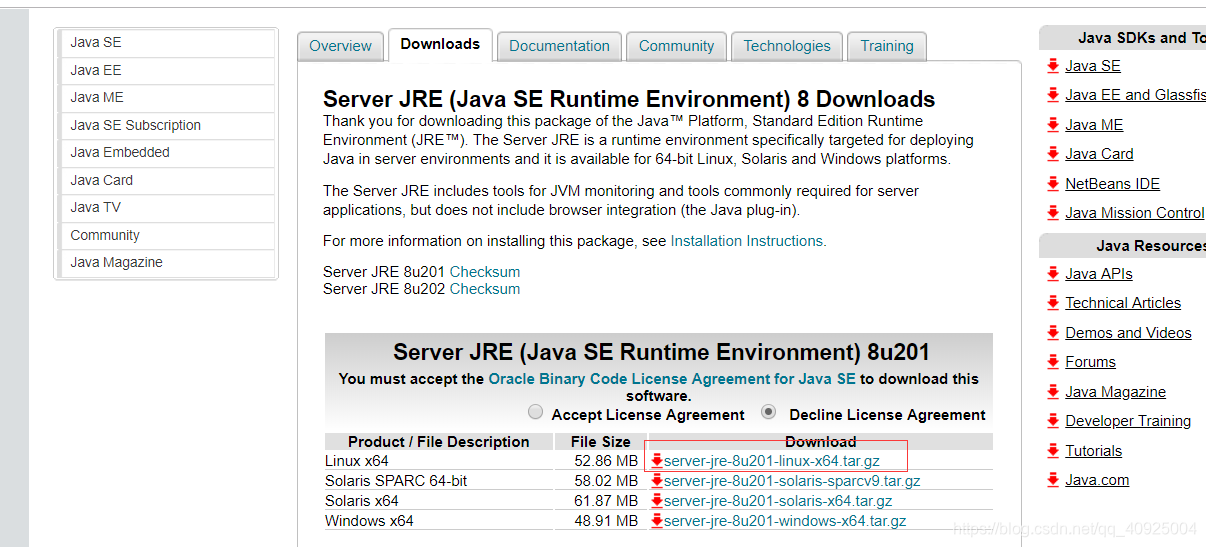Click the download icon for Solaris x64 file
1206x547 pixels.
click(657, 501)
